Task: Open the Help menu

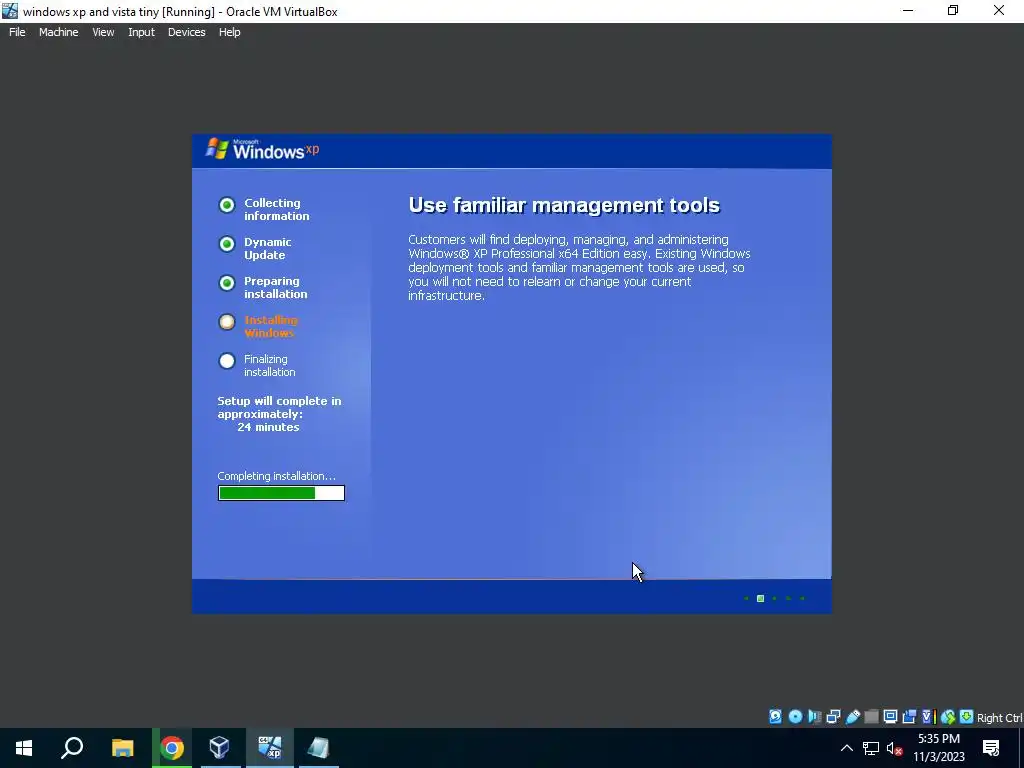Action: coord(229,32)
